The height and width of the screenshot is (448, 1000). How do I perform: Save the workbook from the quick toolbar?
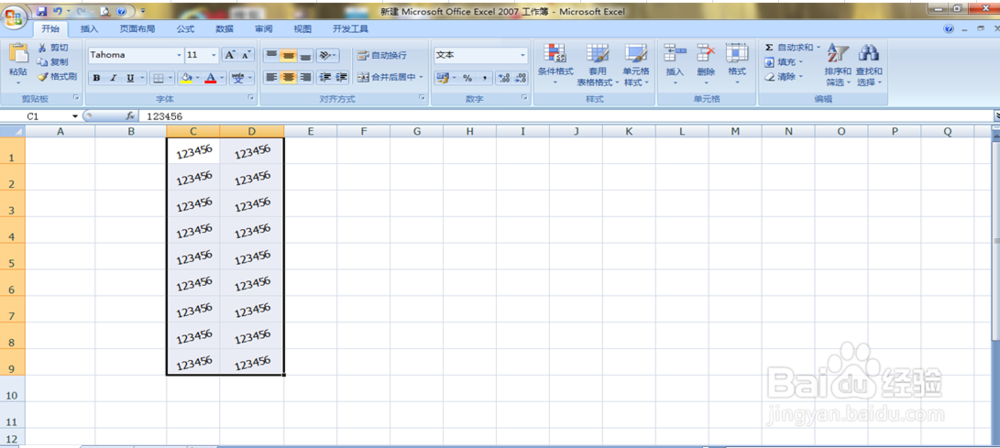pyautogui.click(x=42, y=11)
